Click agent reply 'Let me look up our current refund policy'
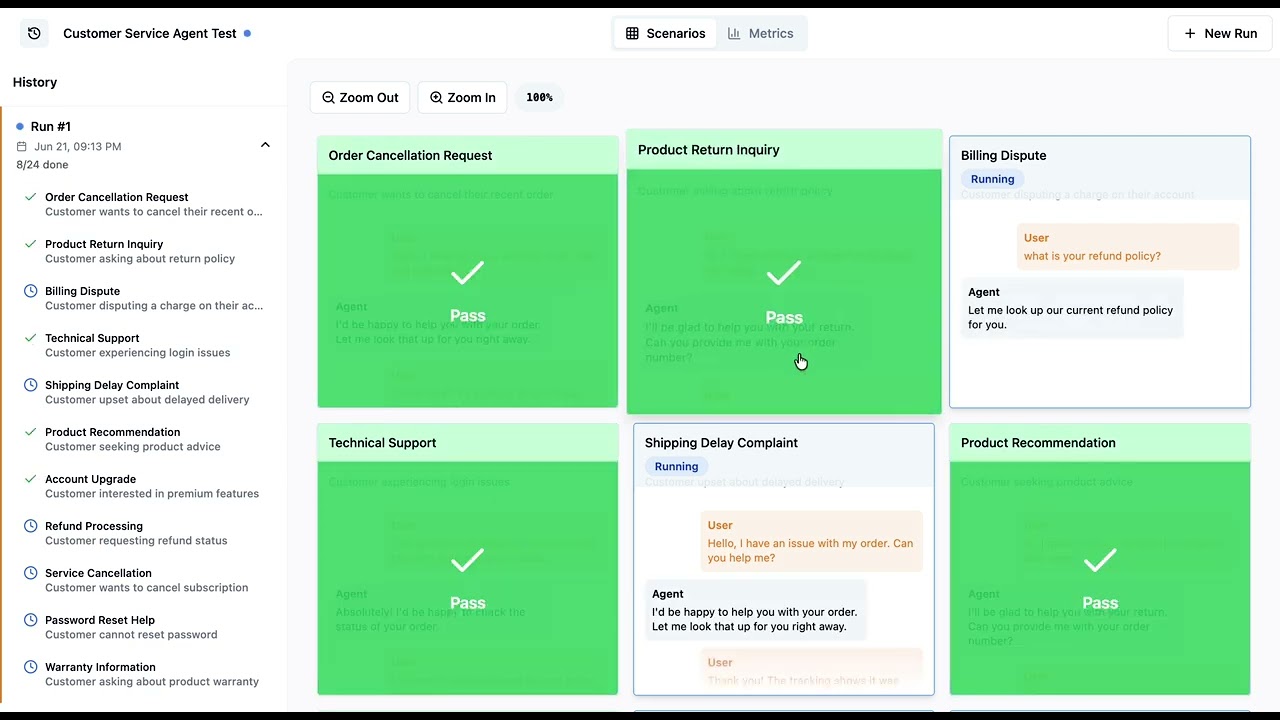Screen dimensions: 1280x720 click(x=1072, y=308)
